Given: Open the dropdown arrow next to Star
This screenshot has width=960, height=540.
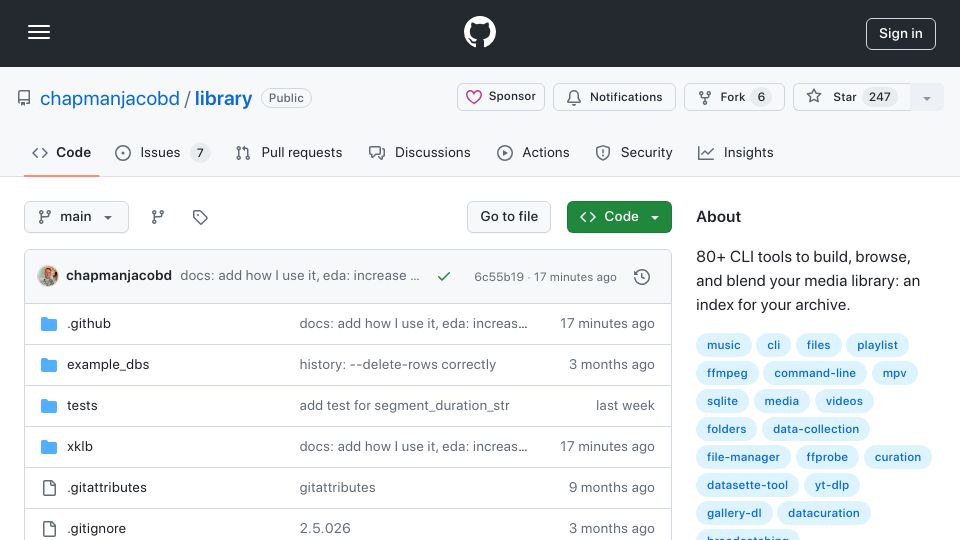Looking at the screenshot, I should (x=927, y=98).
